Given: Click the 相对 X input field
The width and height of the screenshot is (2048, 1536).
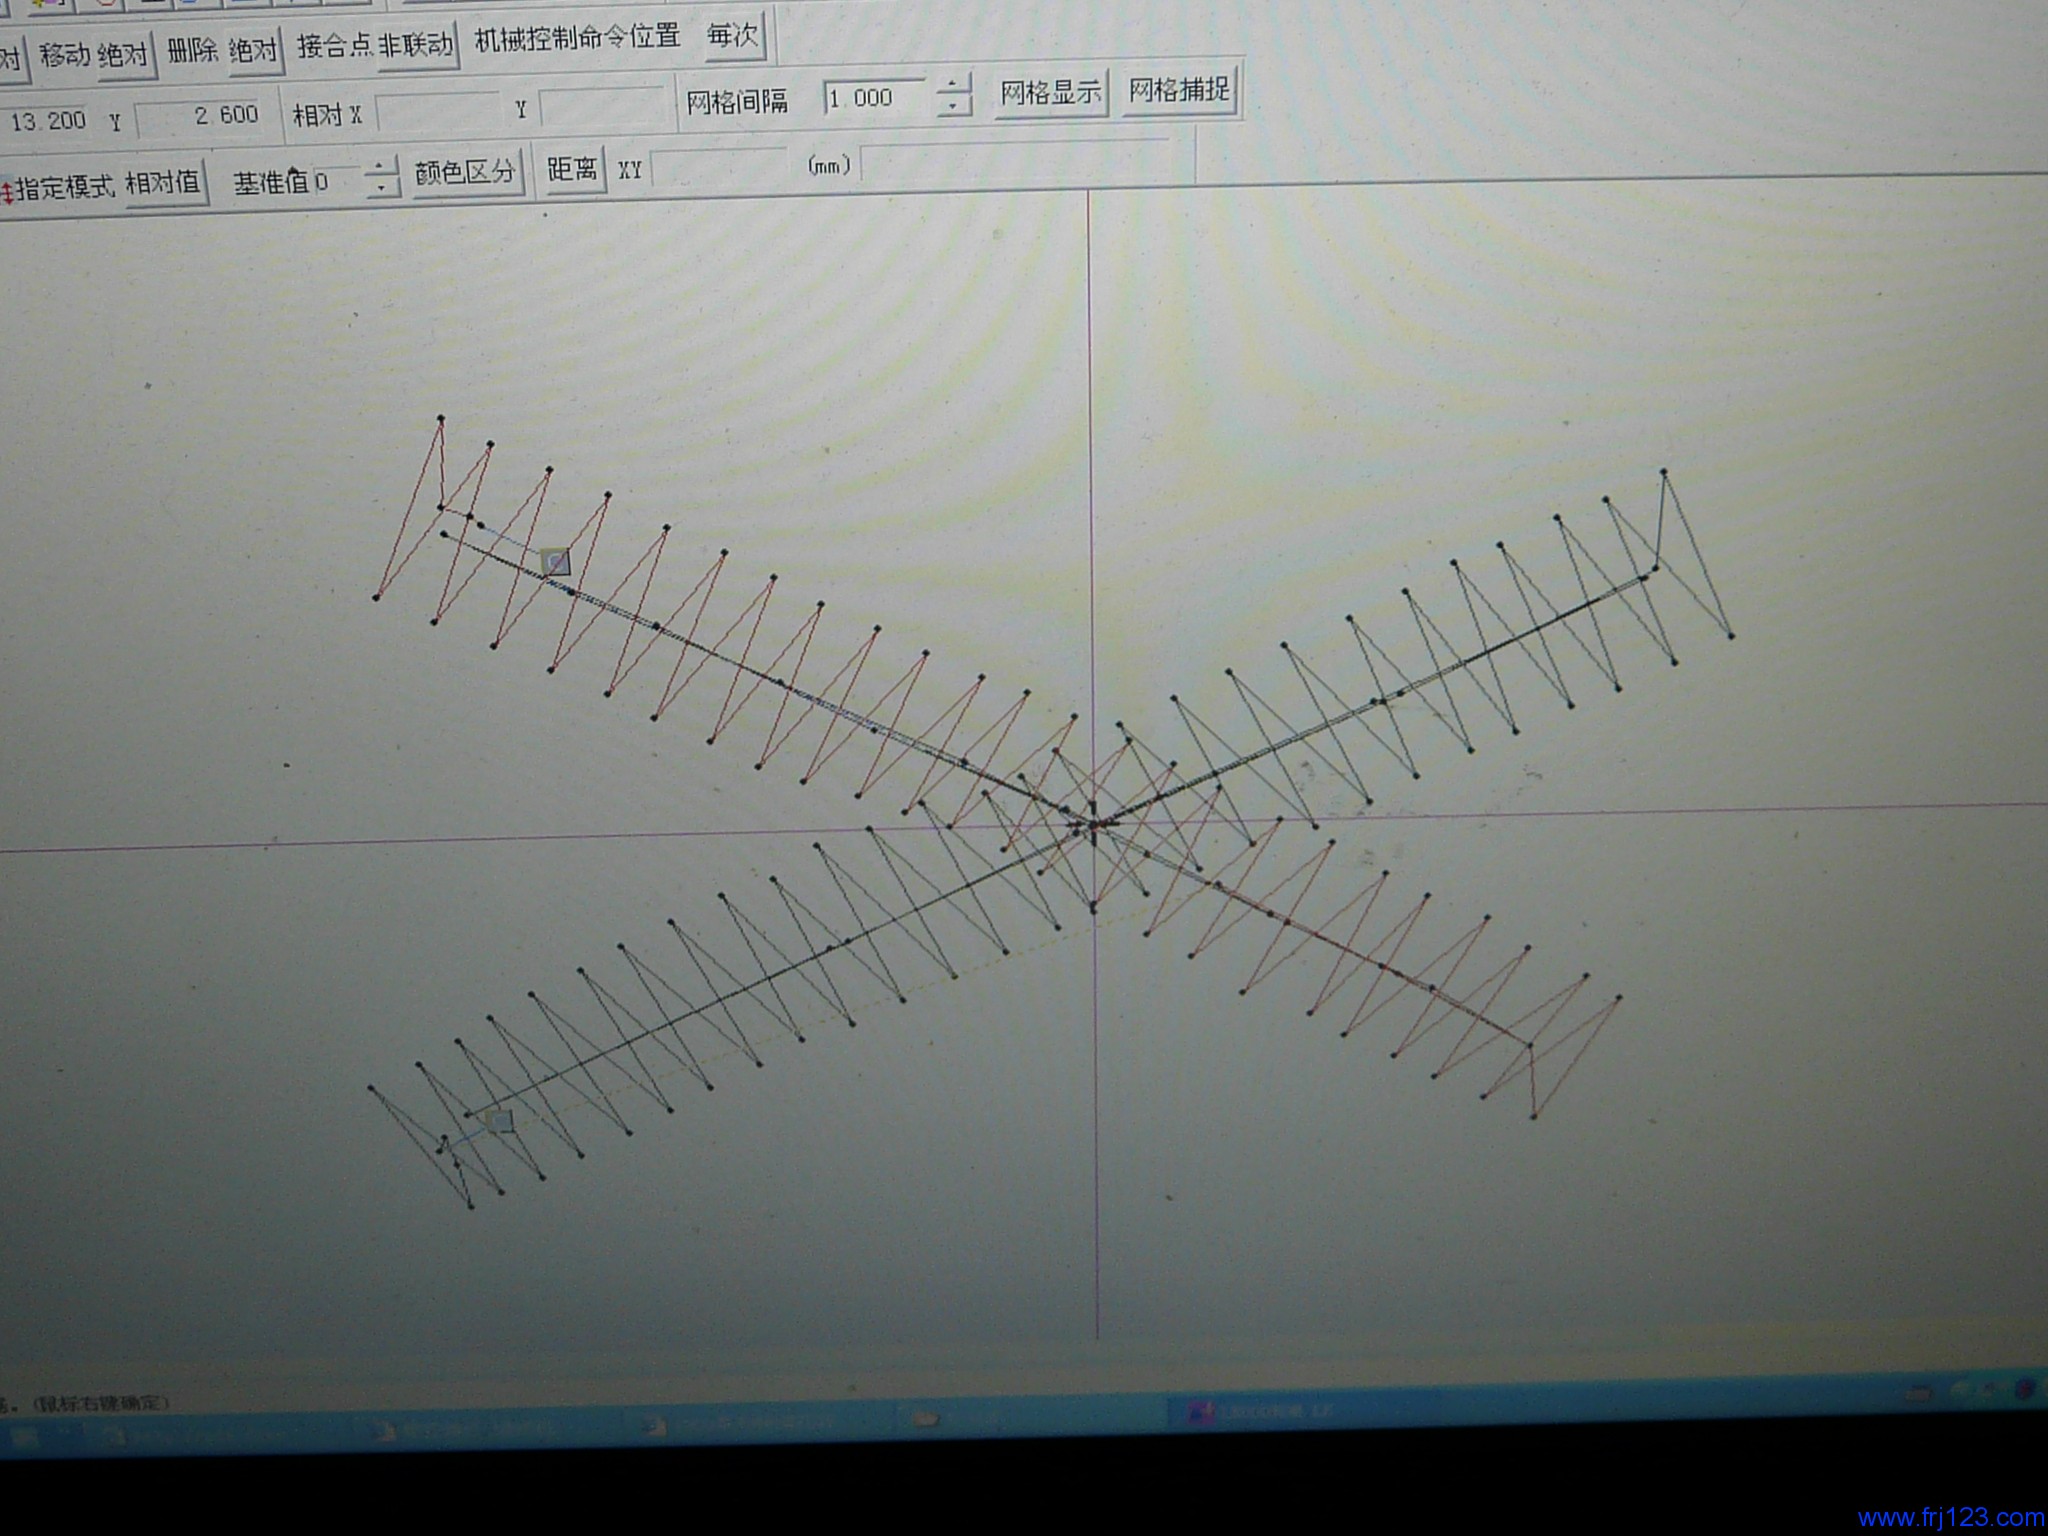Looking at the screenshot, I should click(x=437, y=112).
